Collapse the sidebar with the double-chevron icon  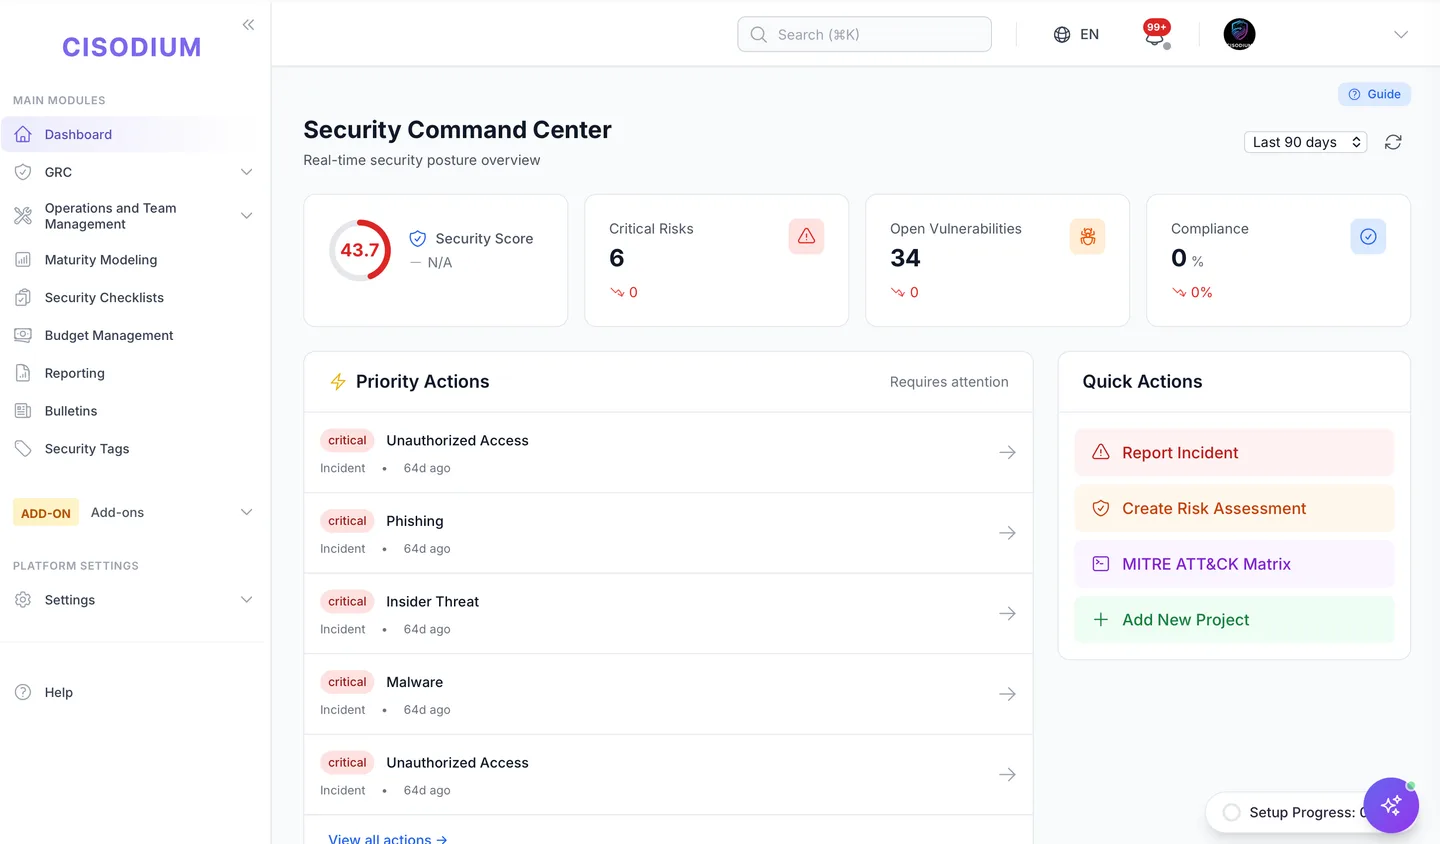(248, 25)
